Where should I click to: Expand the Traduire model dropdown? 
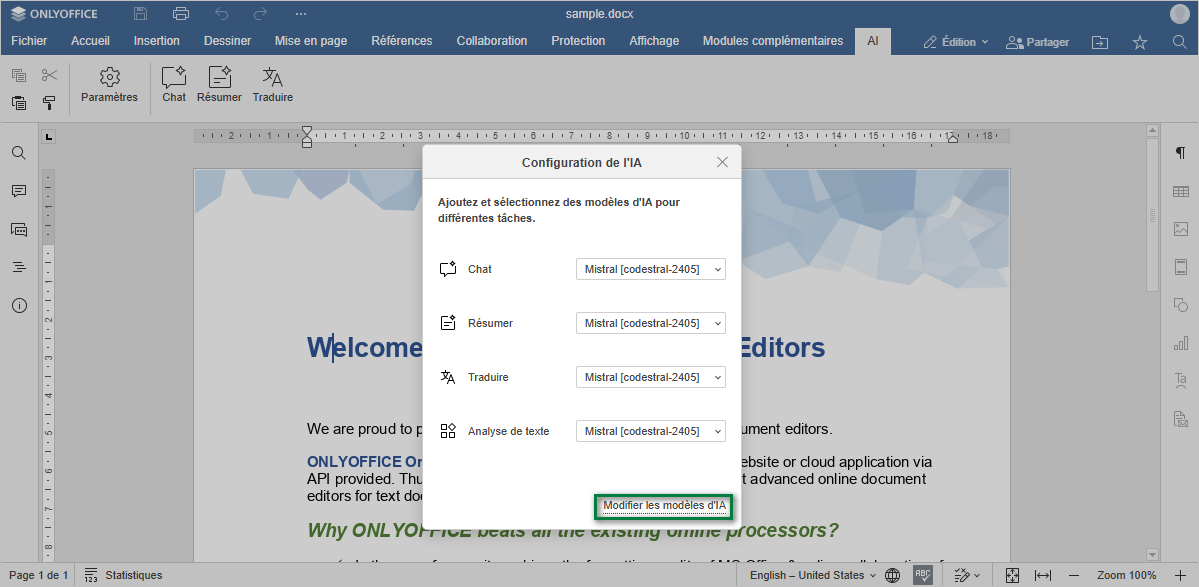click(x=650, y=377)
